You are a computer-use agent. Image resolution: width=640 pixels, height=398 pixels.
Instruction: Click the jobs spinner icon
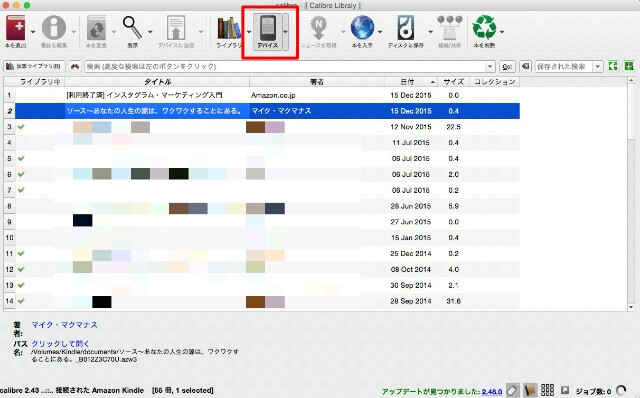(622, 391)
